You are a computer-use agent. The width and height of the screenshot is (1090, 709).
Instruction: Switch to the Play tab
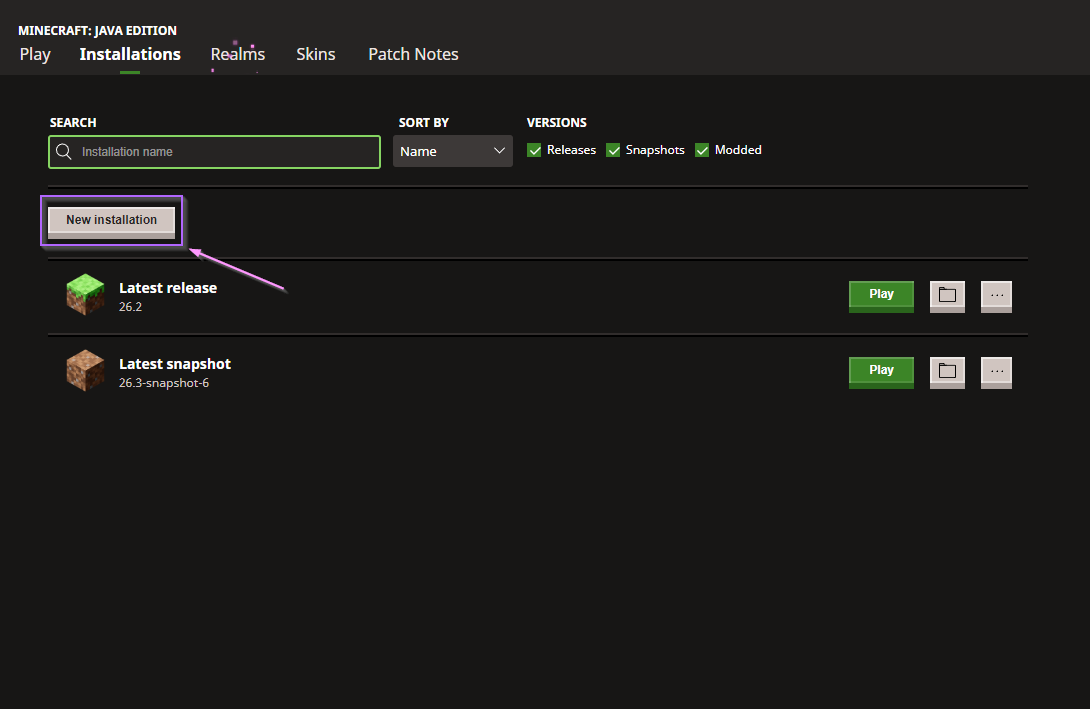pyautogui.click(x=35, y=54)
